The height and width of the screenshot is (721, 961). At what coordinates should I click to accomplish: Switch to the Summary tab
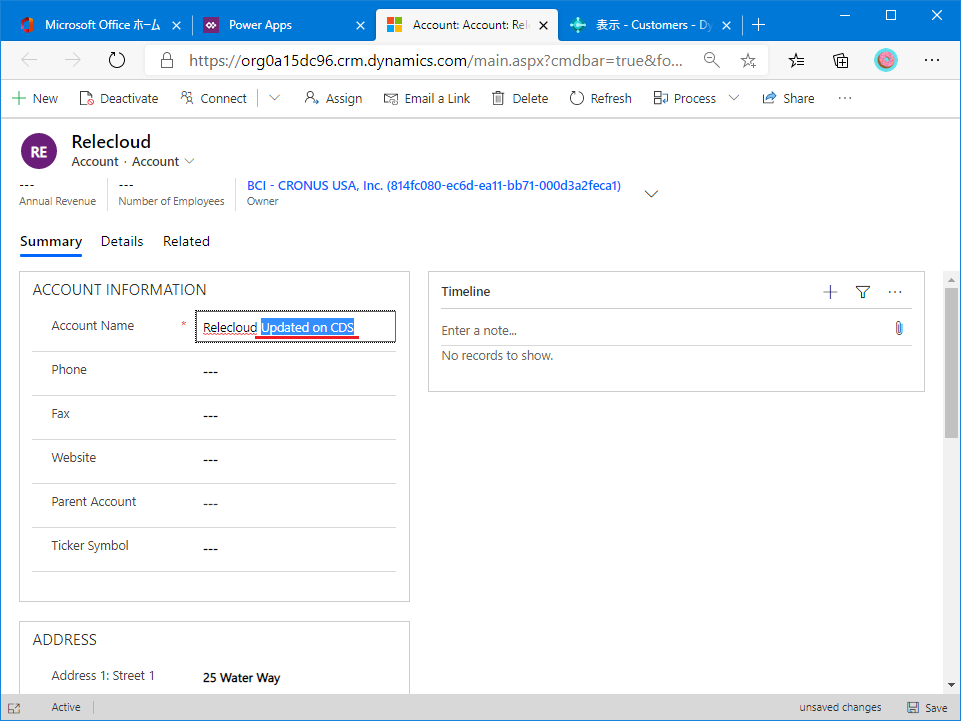(51, 242)
